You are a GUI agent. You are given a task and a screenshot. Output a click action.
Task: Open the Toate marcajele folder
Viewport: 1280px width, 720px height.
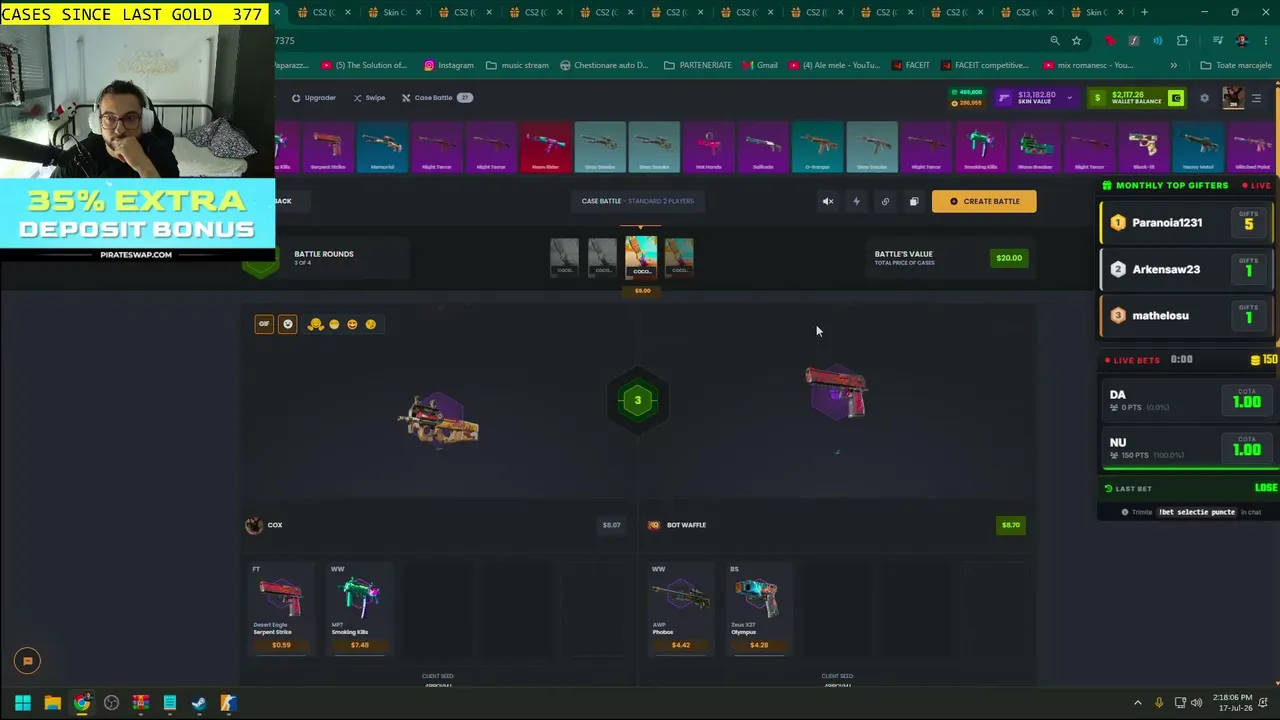tap(1236, 65)
